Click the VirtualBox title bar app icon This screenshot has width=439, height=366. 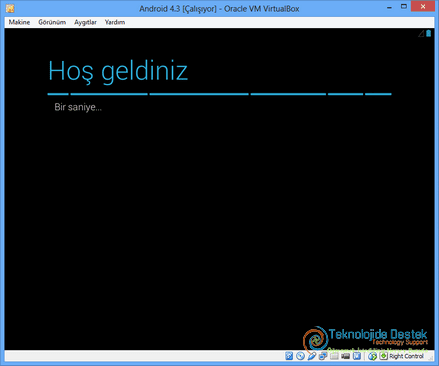[x=10, y=8]
